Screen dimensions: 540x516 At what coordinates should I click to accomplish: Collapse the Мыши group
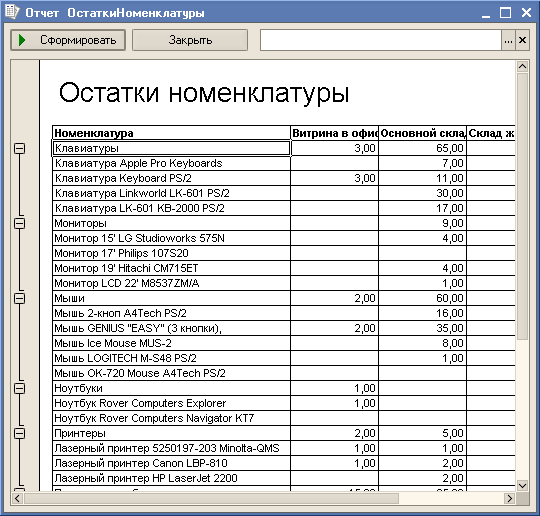click(x=20, y=298)
